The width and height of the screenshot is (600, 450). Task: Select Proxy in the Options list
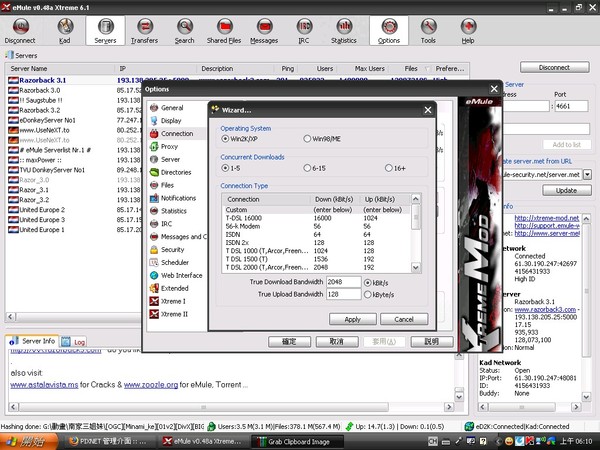pyautogui.click(x=169, y=147)
